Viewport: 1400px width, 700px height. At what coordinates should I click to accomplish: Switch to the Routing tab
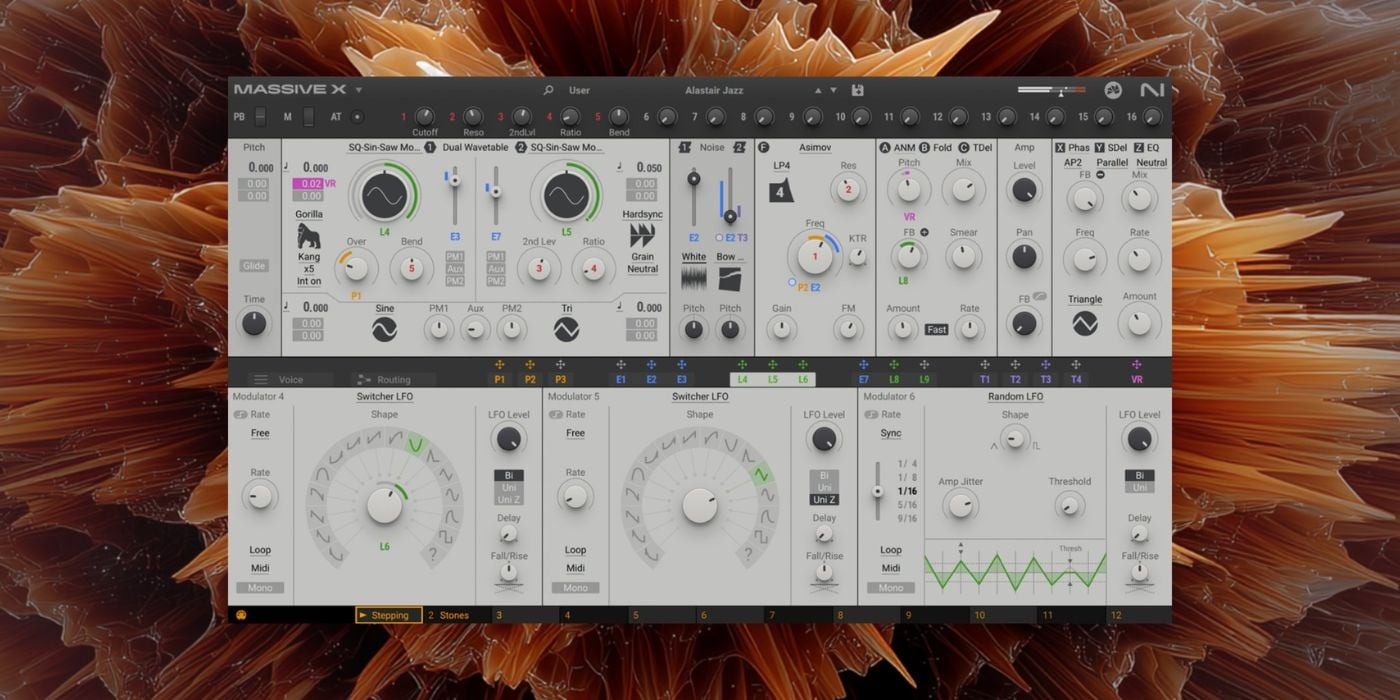(393, 379)
